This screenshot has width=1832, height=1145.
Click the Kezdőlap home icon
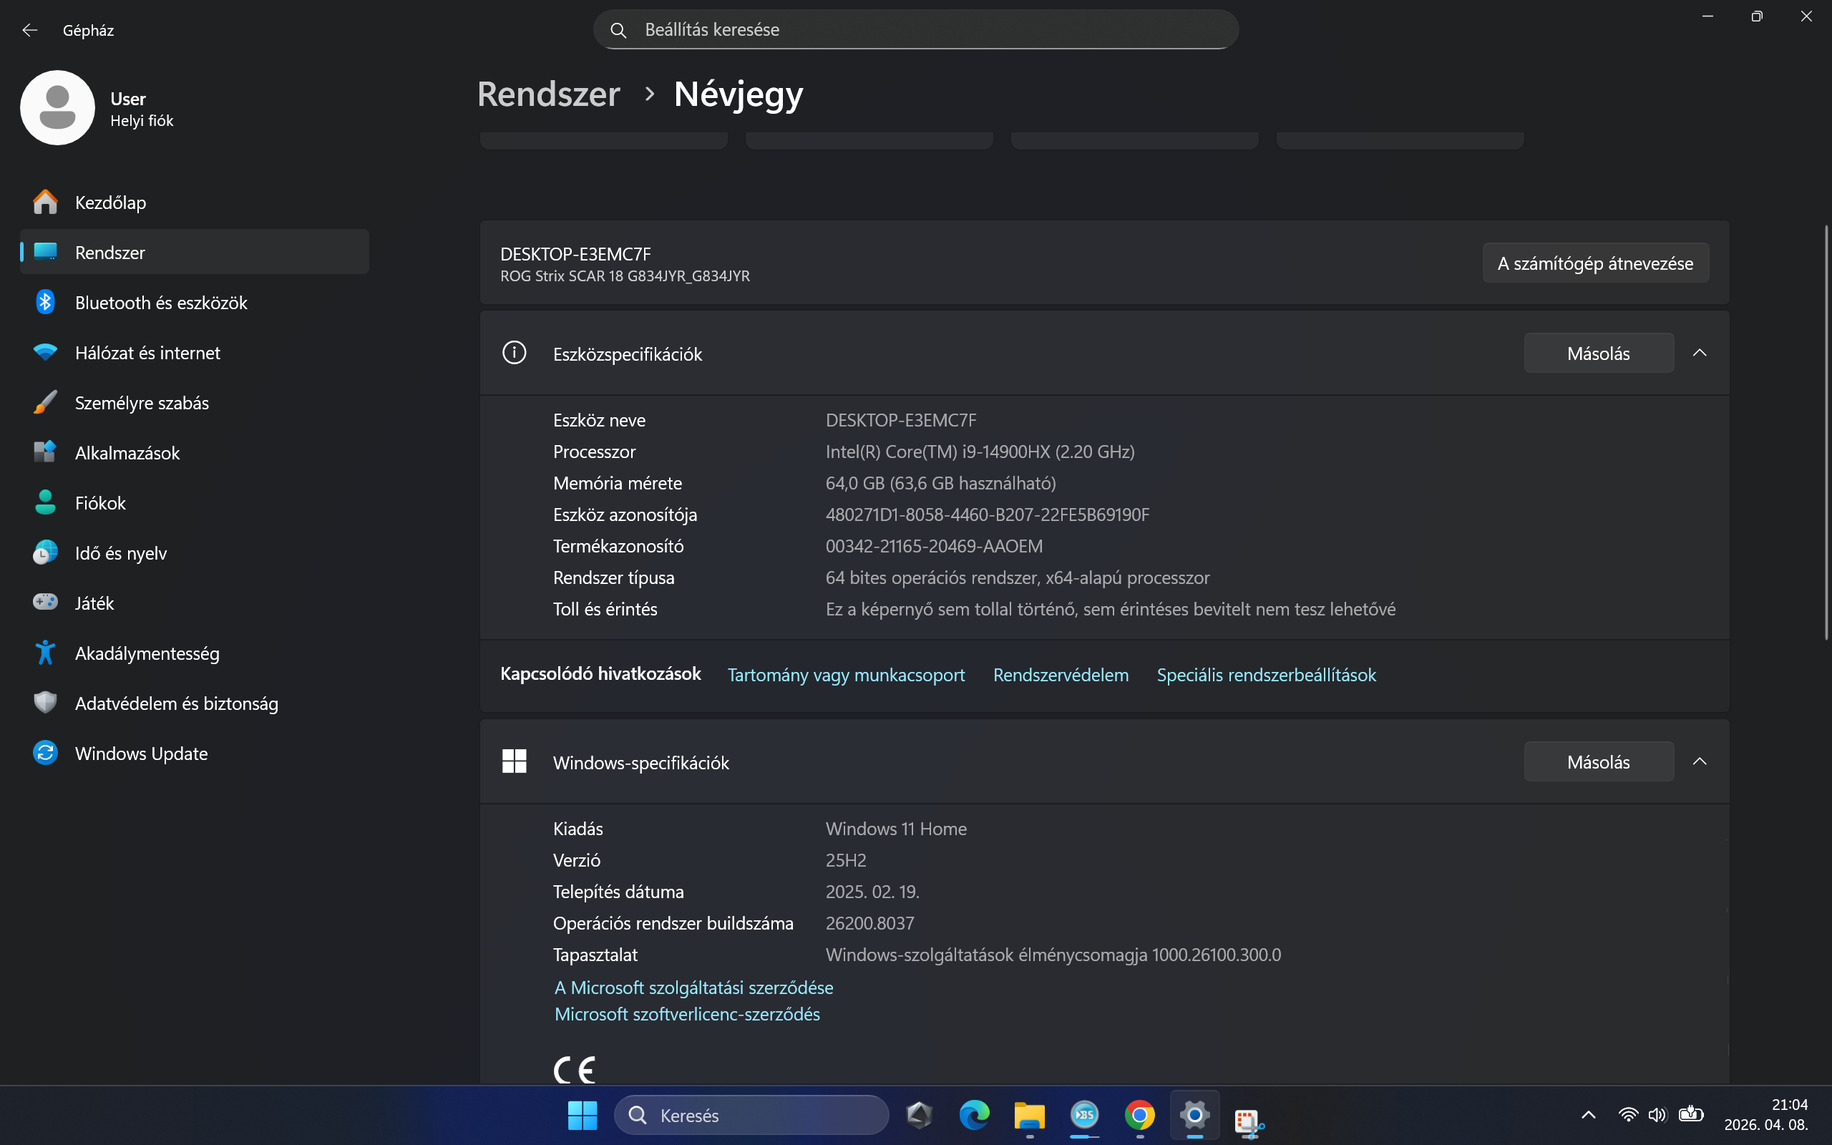click(45, 202)
